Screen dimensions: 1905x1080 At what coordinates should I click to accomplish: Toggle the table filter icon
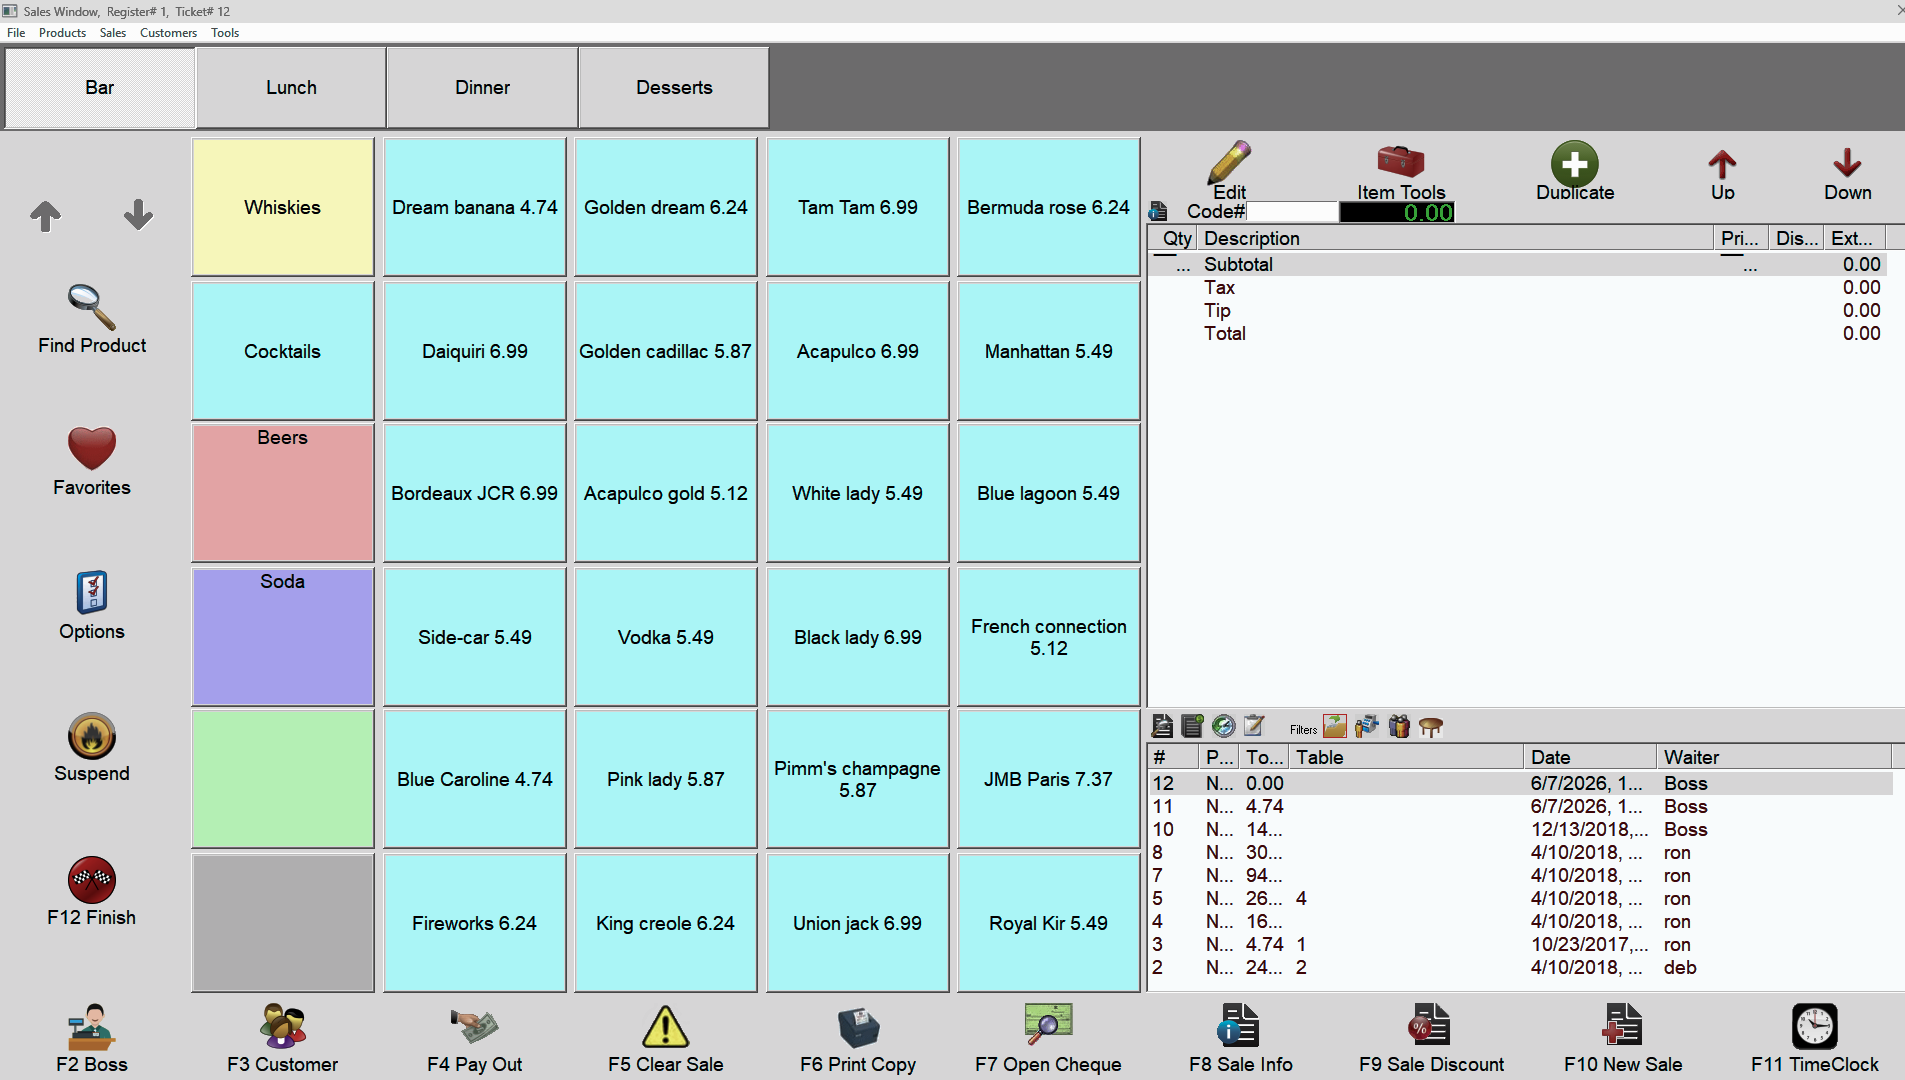point(1431,727)
